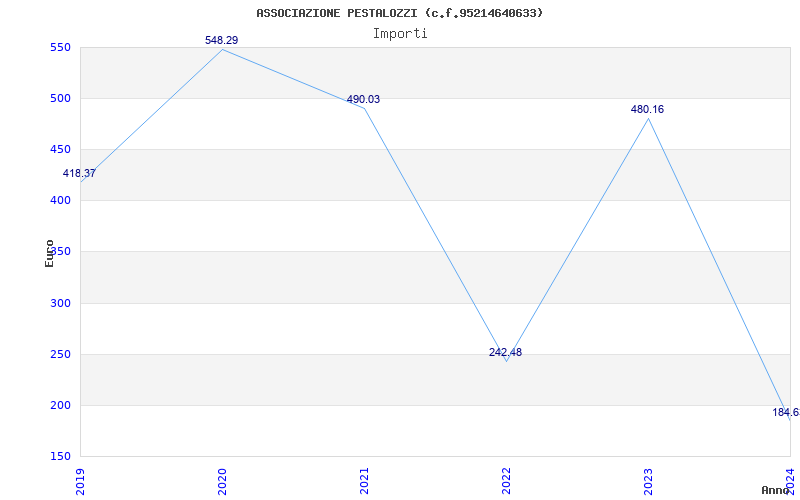
Task: Click the 550 y-axis tick label
Action: click(x=60, y=48)
